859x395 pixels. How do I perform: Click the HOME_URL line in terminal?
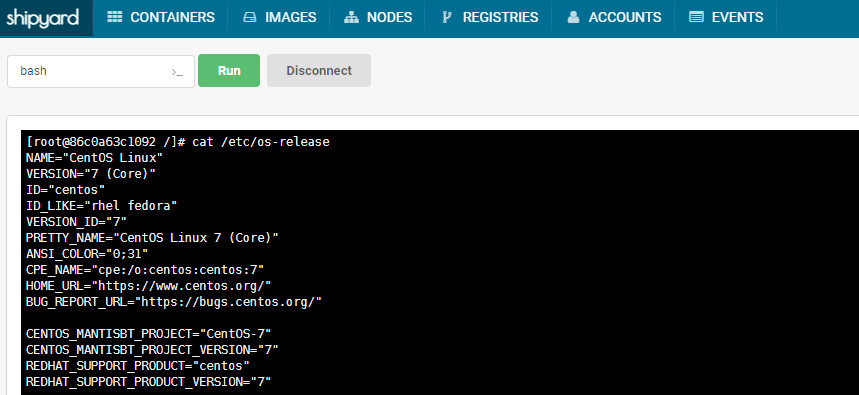coord(148,285)
